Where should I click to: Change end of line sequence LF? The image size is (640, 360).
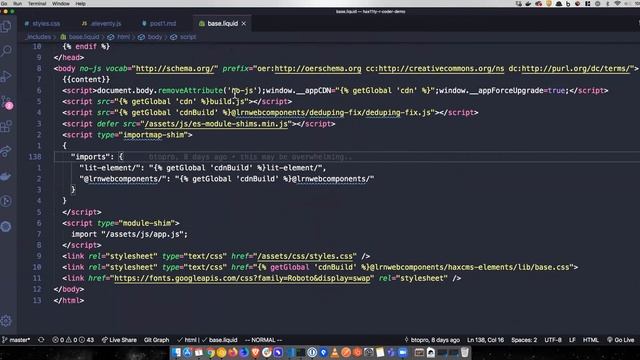[x=572, y=340]
